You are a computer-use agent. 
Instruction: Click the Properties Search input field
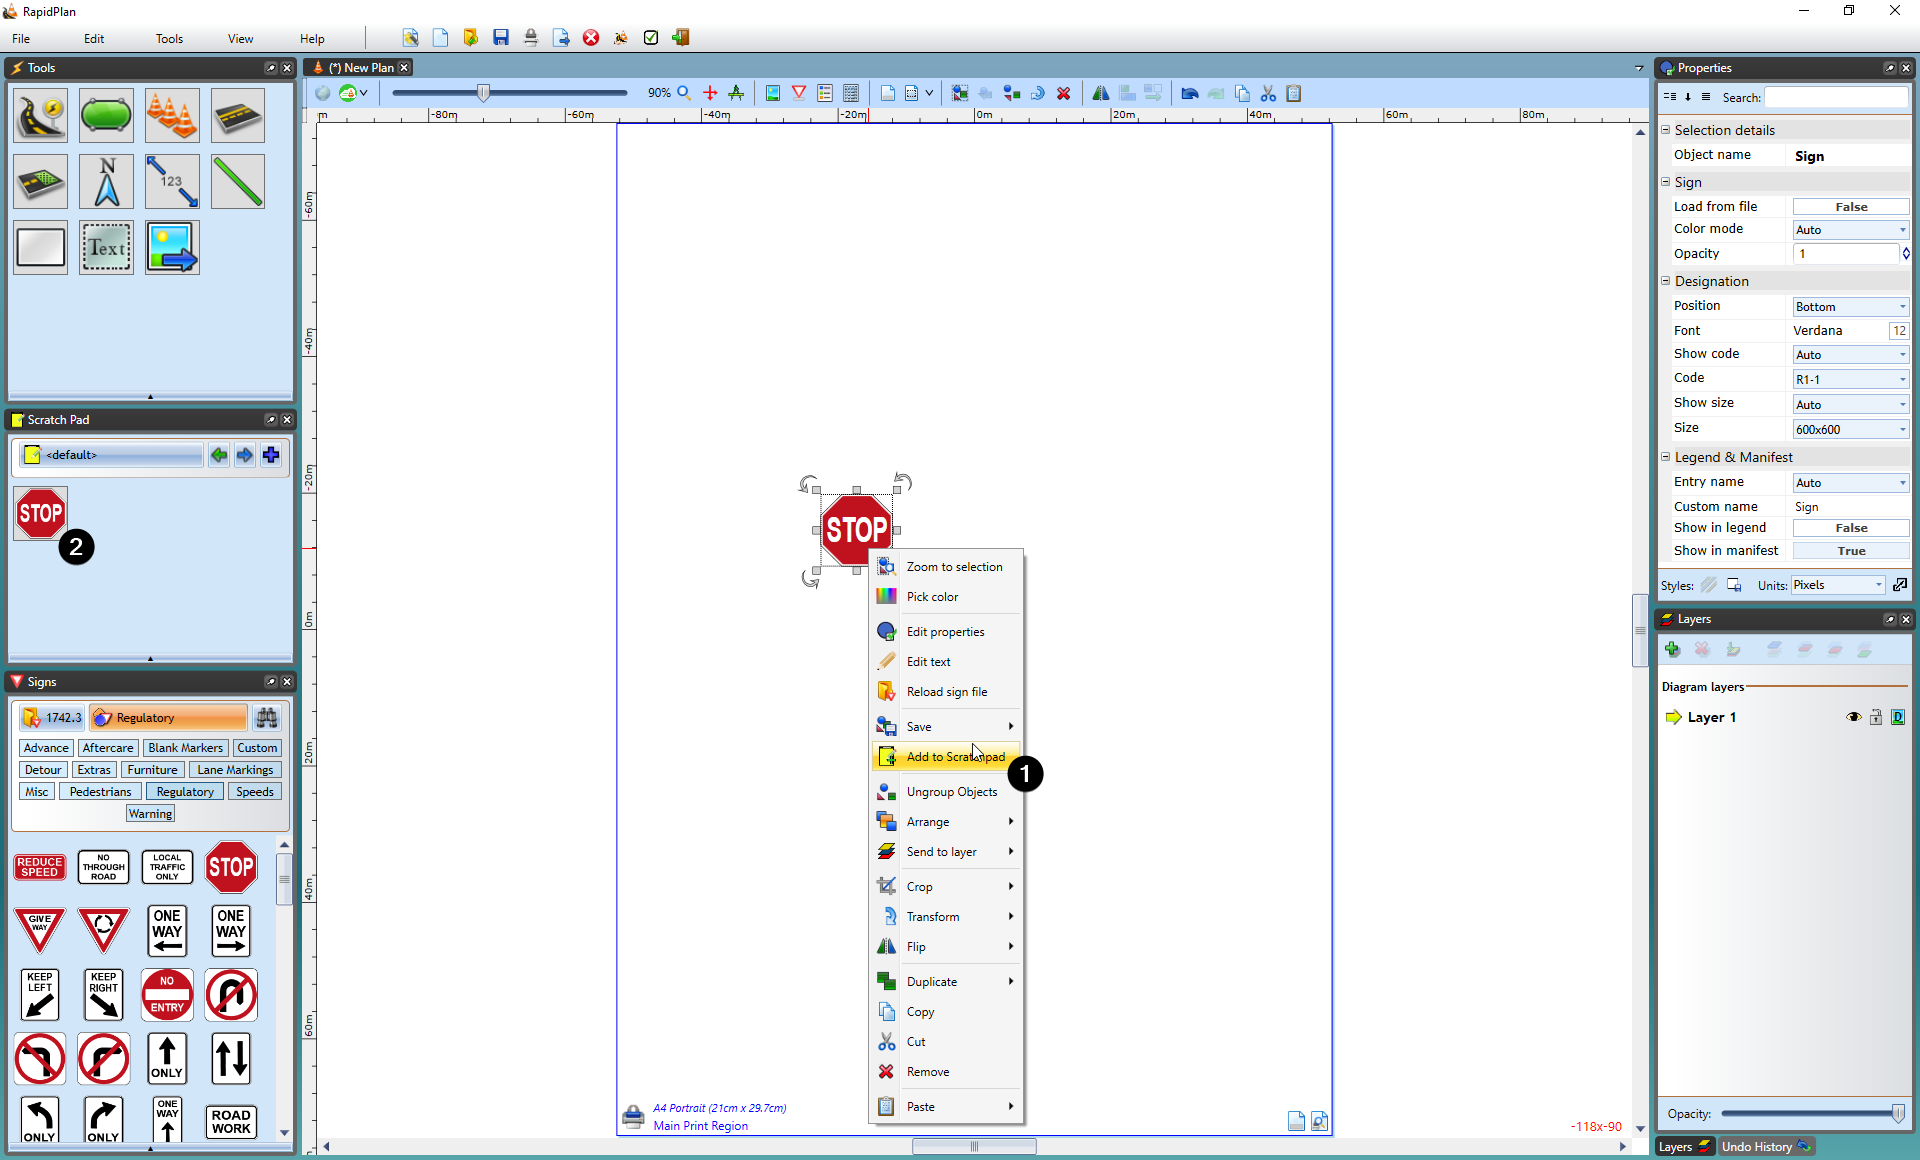click(x=1837, y=97)
